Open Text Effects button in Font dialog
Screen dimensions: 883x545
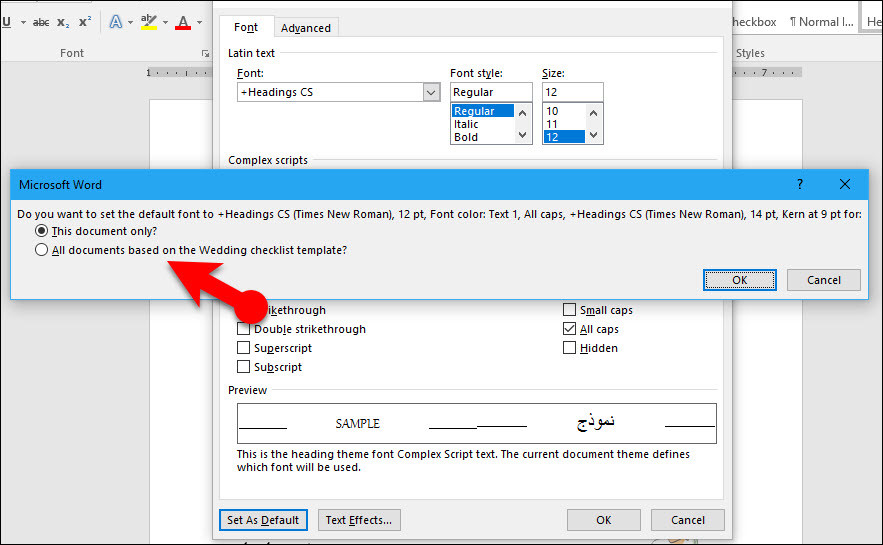click(359, 520)
